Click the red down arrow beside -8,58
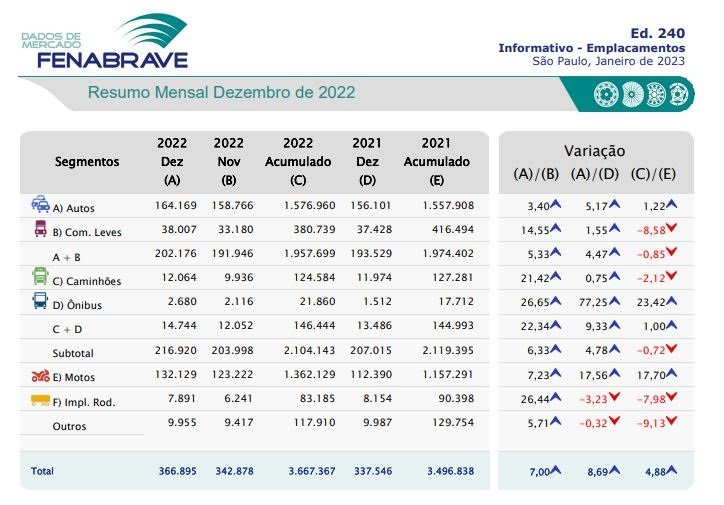This screenshot has width=724, height=505. pos(672,230)
